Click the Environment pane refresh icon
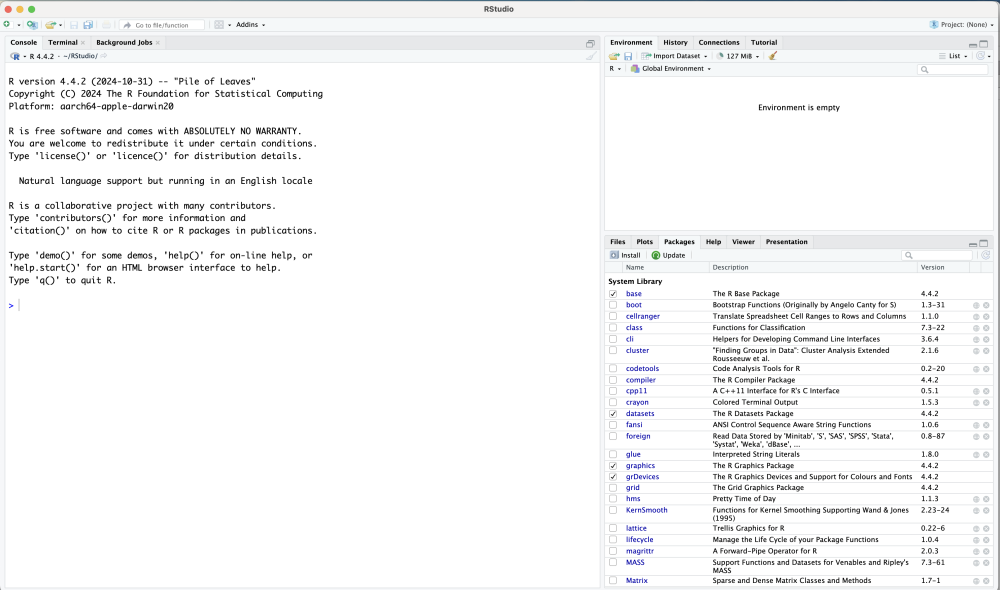1000x590 pixels. coord(981,56)
